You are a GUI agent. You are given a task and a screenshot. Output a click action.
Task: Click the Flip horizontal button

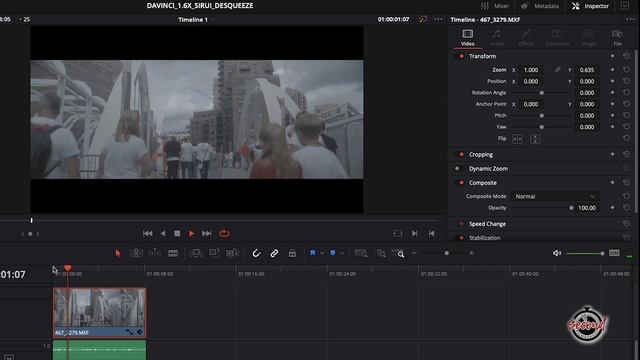pyautogui.click(x=518, y=139)
